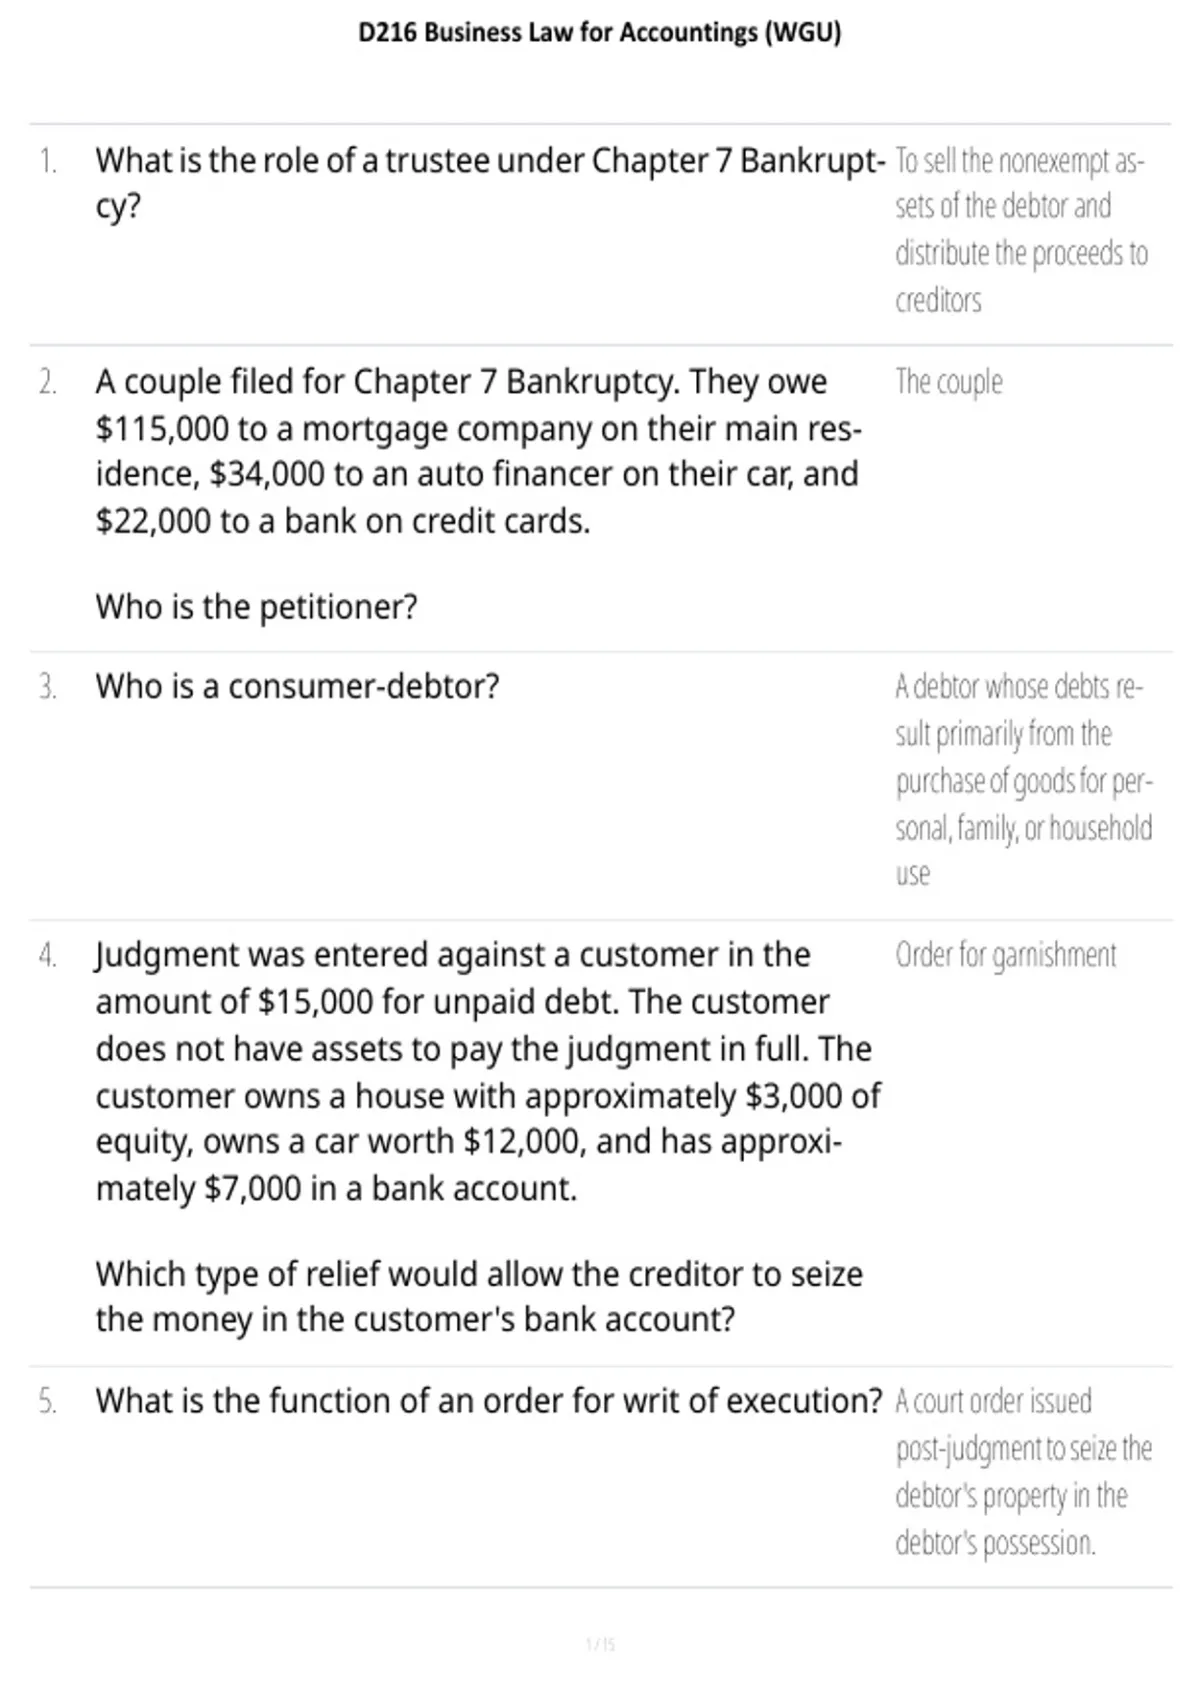Click 'Who is a consumer-debtor?' question
The width and height of the screenshot is (1200, 1700).
coord(297,687)
